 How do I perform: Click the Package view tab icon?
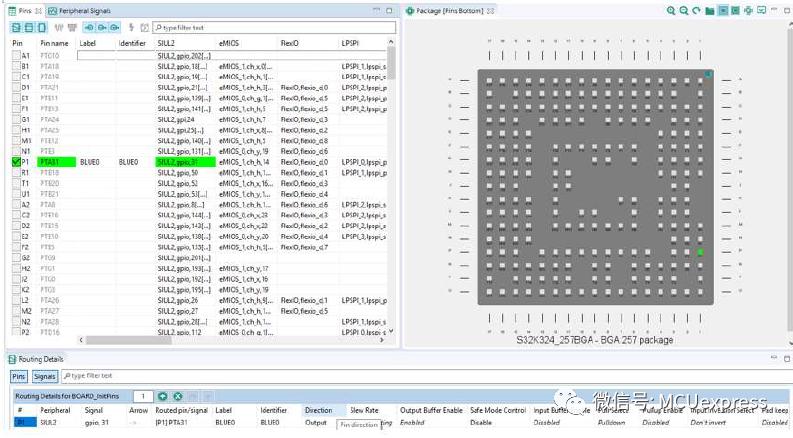click(x=410, y=11)
